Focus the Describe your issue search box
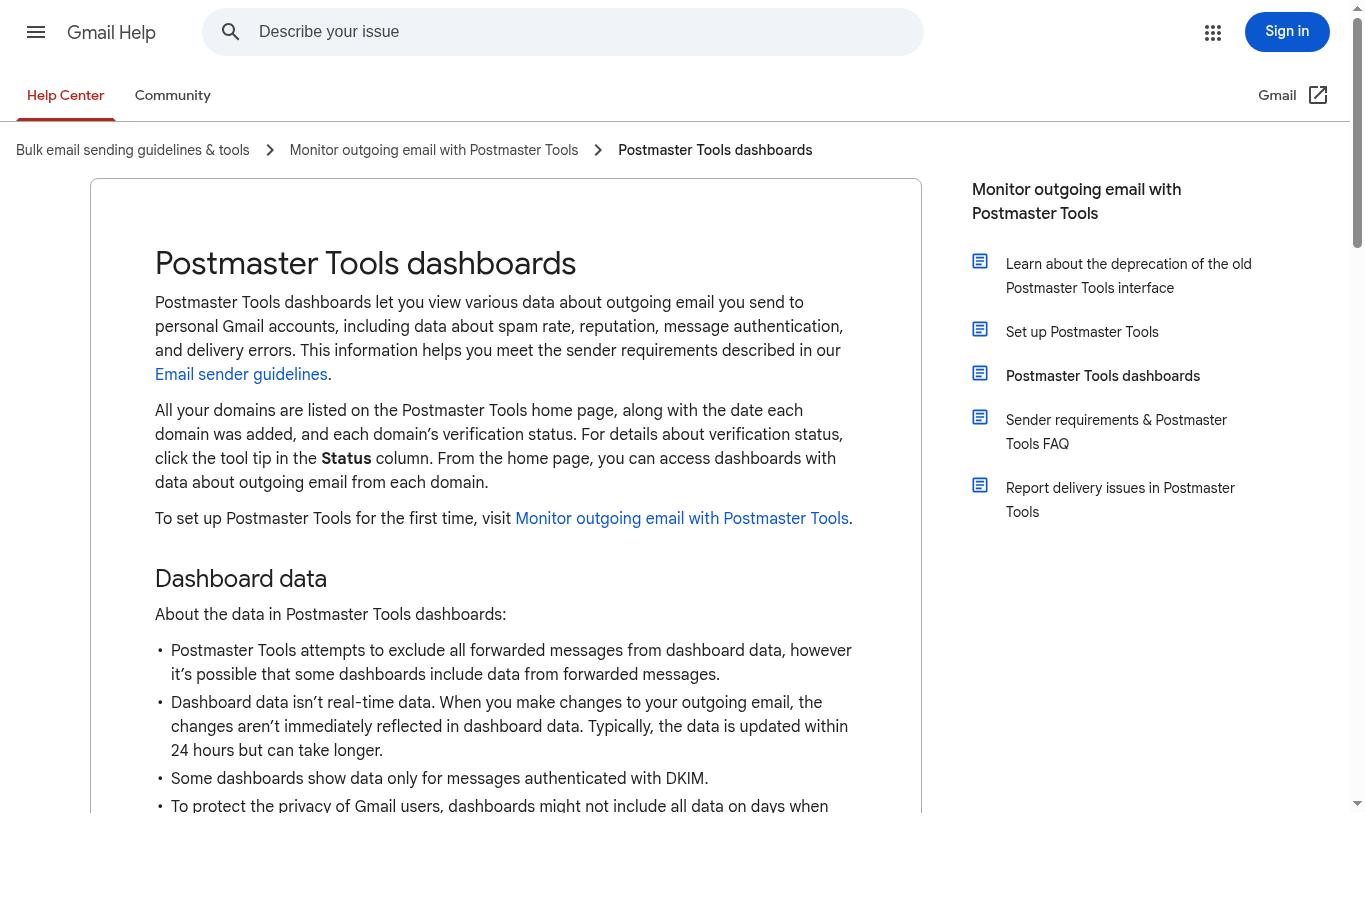1365x900 pixels. point(563,32)
